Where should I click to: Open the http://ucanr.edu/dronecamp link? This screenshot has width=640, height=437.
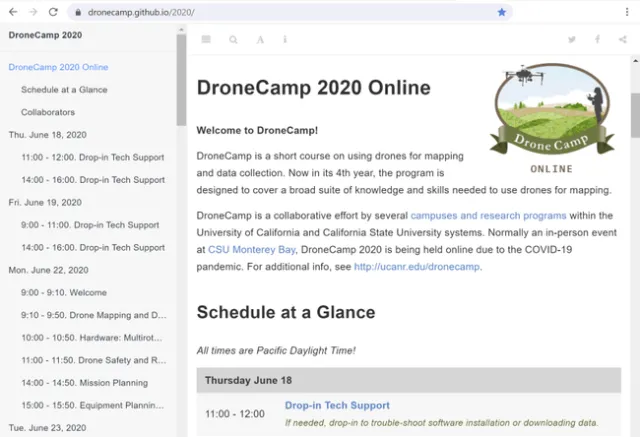(x=417, y=267)
